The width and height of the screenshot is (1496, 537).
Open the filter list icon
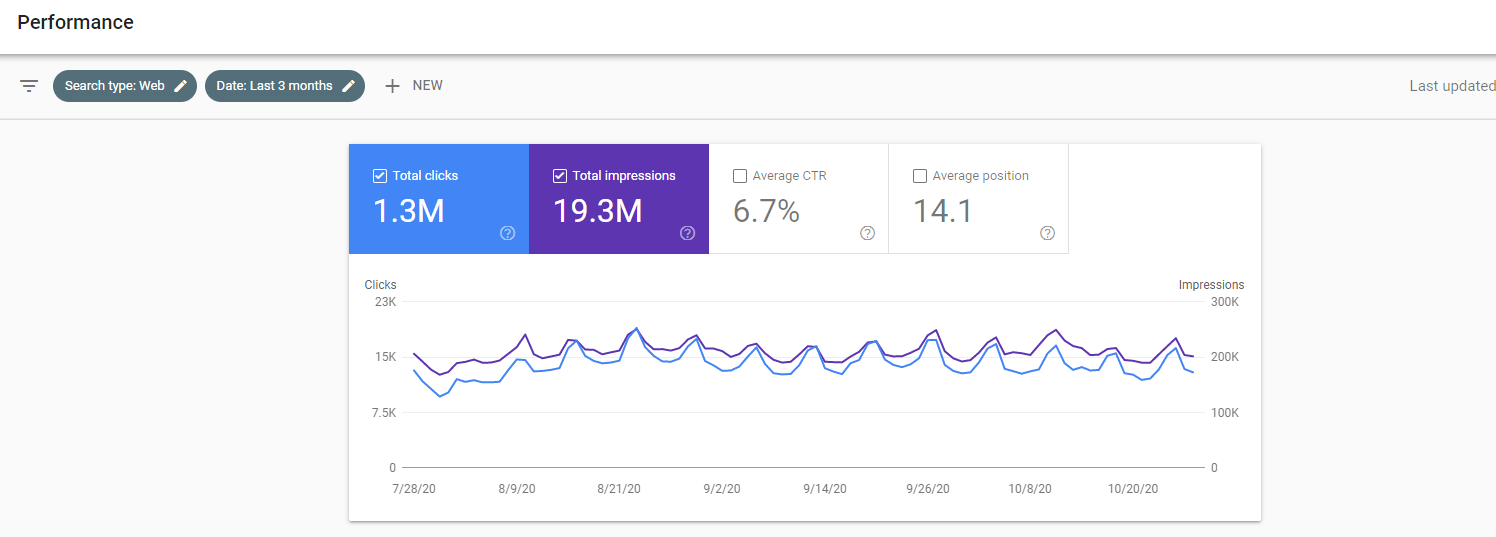[29, 86]
